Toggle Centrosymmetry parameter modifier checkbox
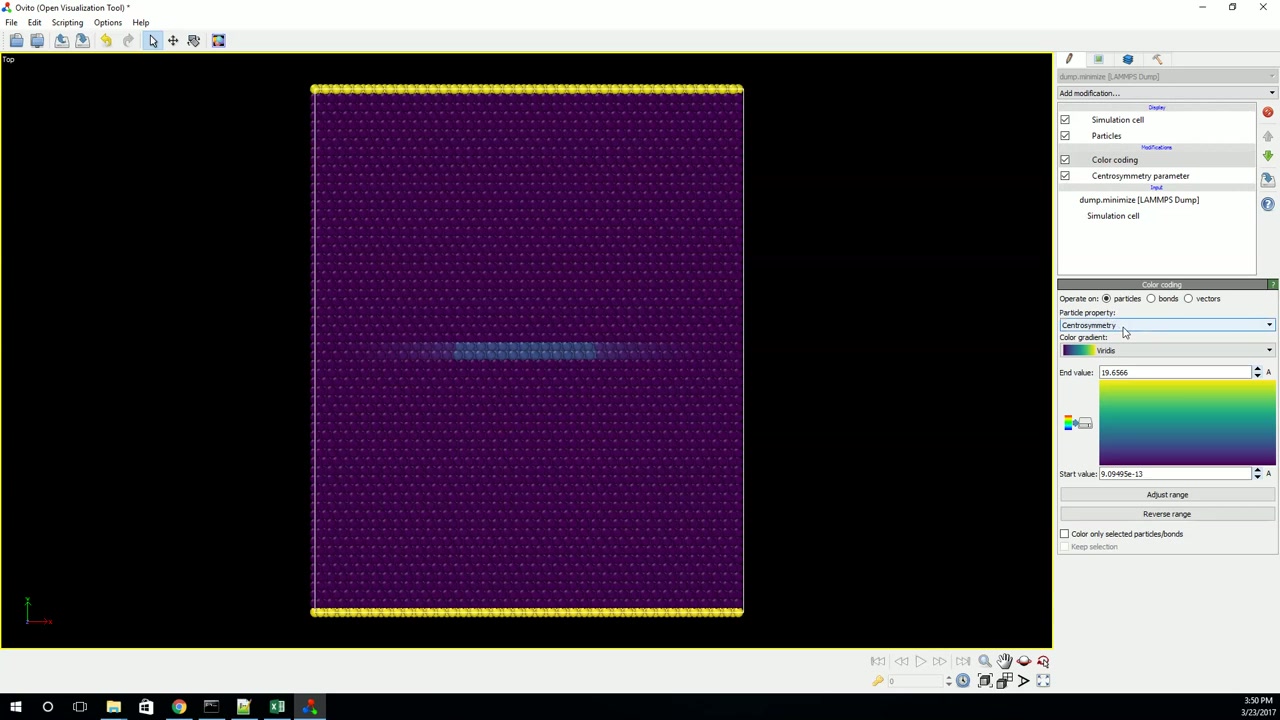 1065,176
